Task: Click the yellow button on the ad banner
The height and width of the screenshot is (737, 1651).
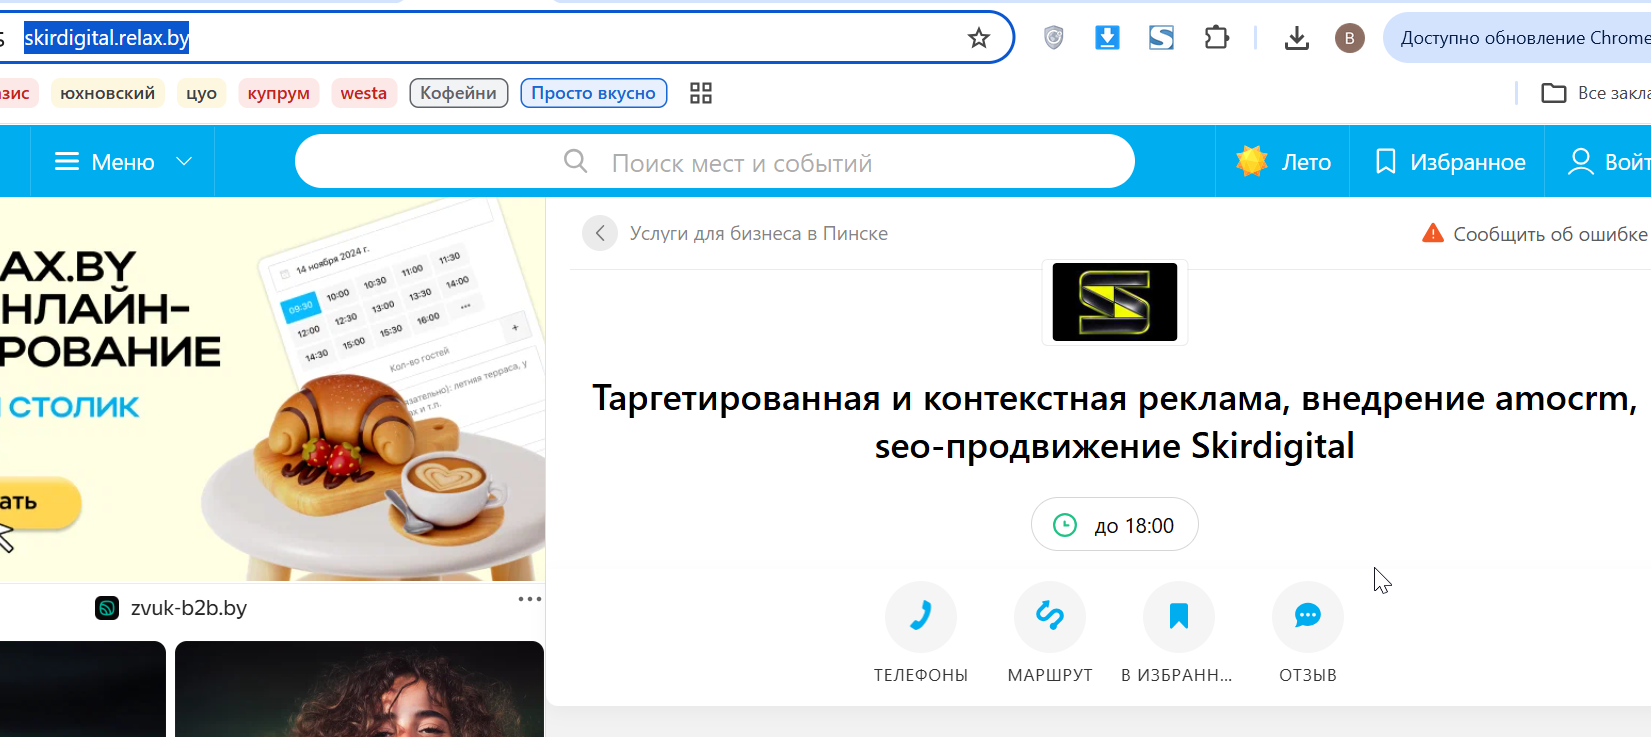Action: 38,503
